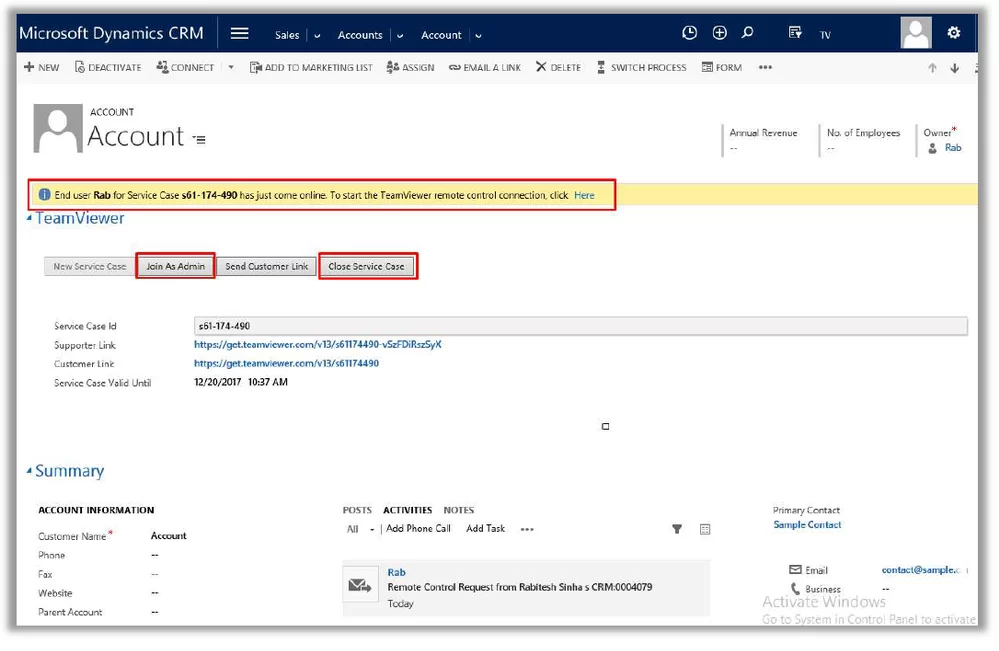This screenshot has height=651, width=999.
Task: Open the advanced find icon
Action: click(x=795, y=33)
